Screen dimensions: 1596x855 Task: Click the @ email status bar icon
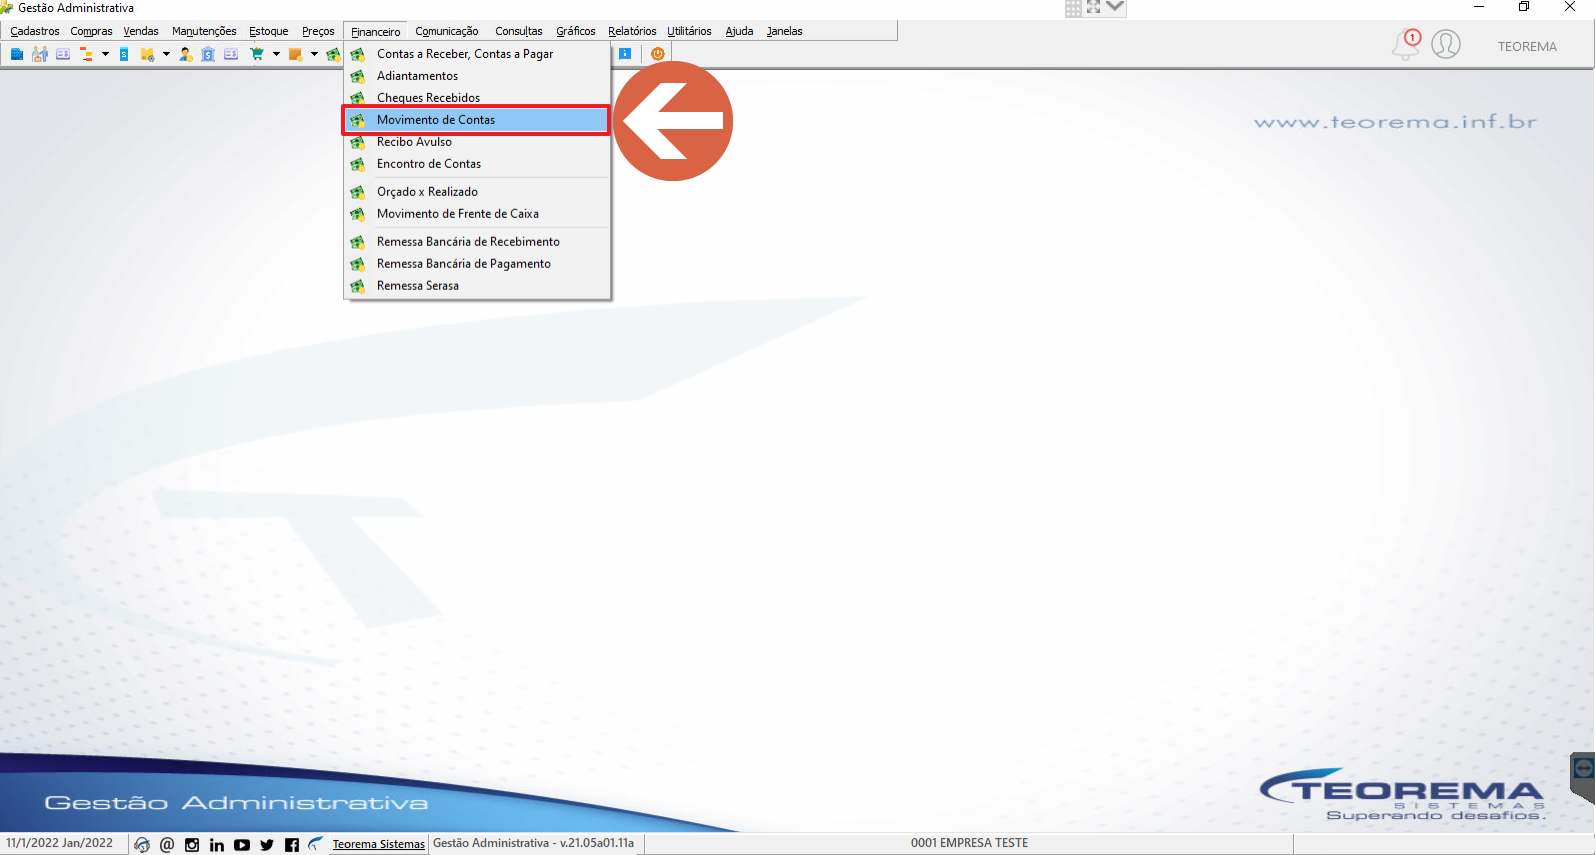[167, 845]
